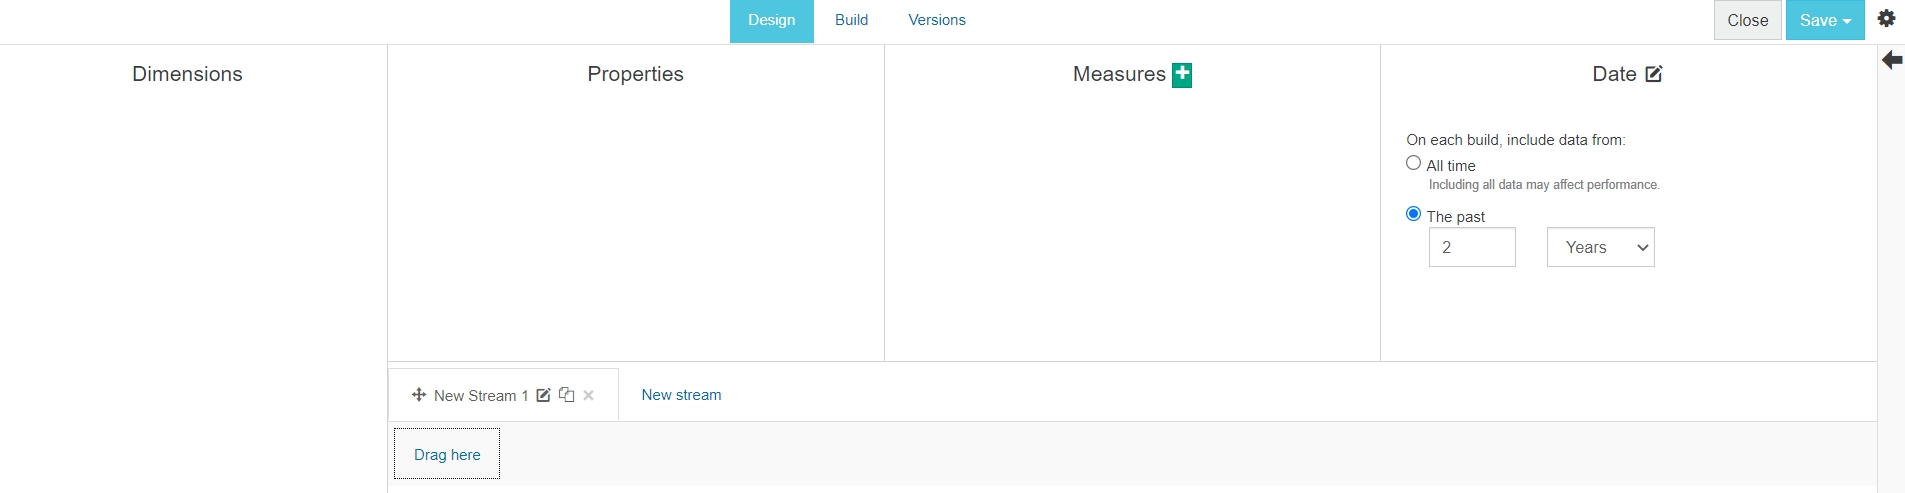Delete New Stream 1 with the X icon
The height and width of the screenshot is (493, 1905).
point(589,395)
